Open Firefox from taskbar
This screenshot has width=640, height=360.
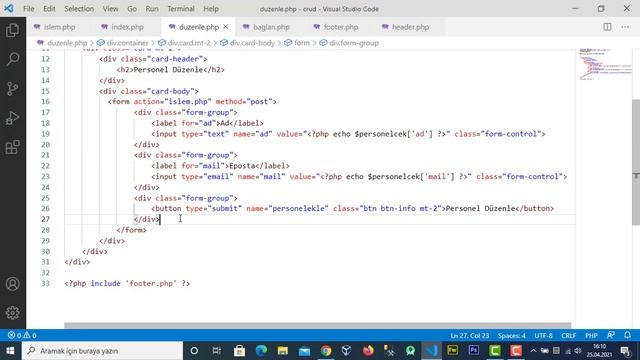pyautogui.click(x=368, y=351)
